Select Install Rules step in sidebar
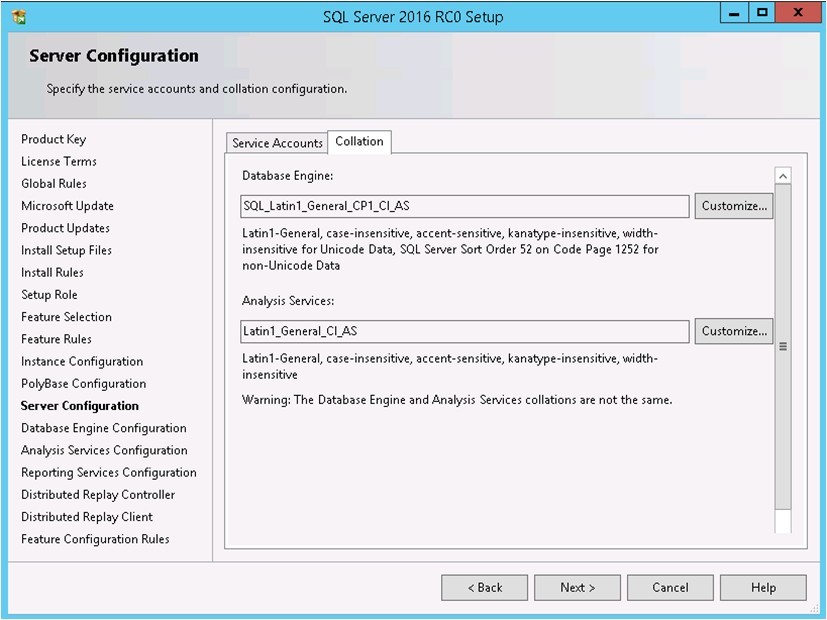827x620 pixels. click(52, 272)
